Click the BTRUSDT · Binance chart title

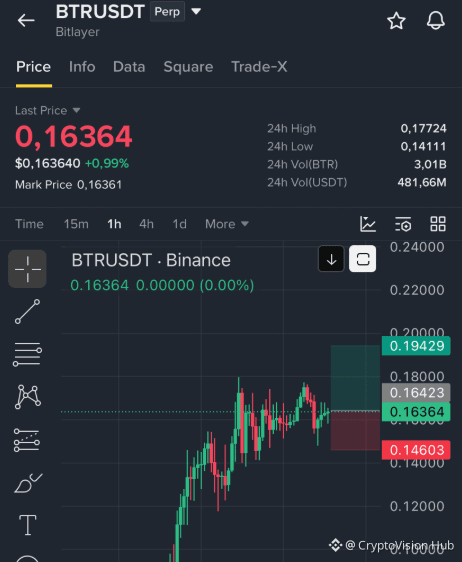151,260
